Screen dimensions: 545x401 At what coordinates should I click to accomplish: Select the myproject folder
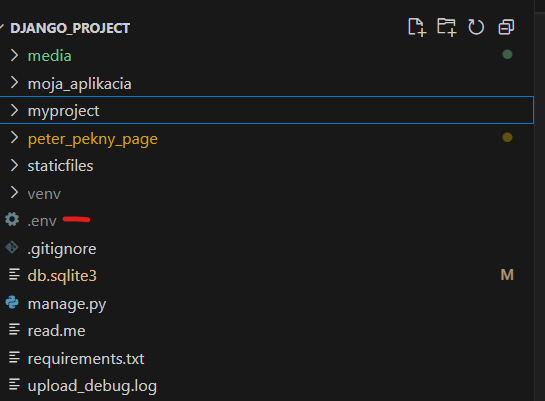[267, 110]
